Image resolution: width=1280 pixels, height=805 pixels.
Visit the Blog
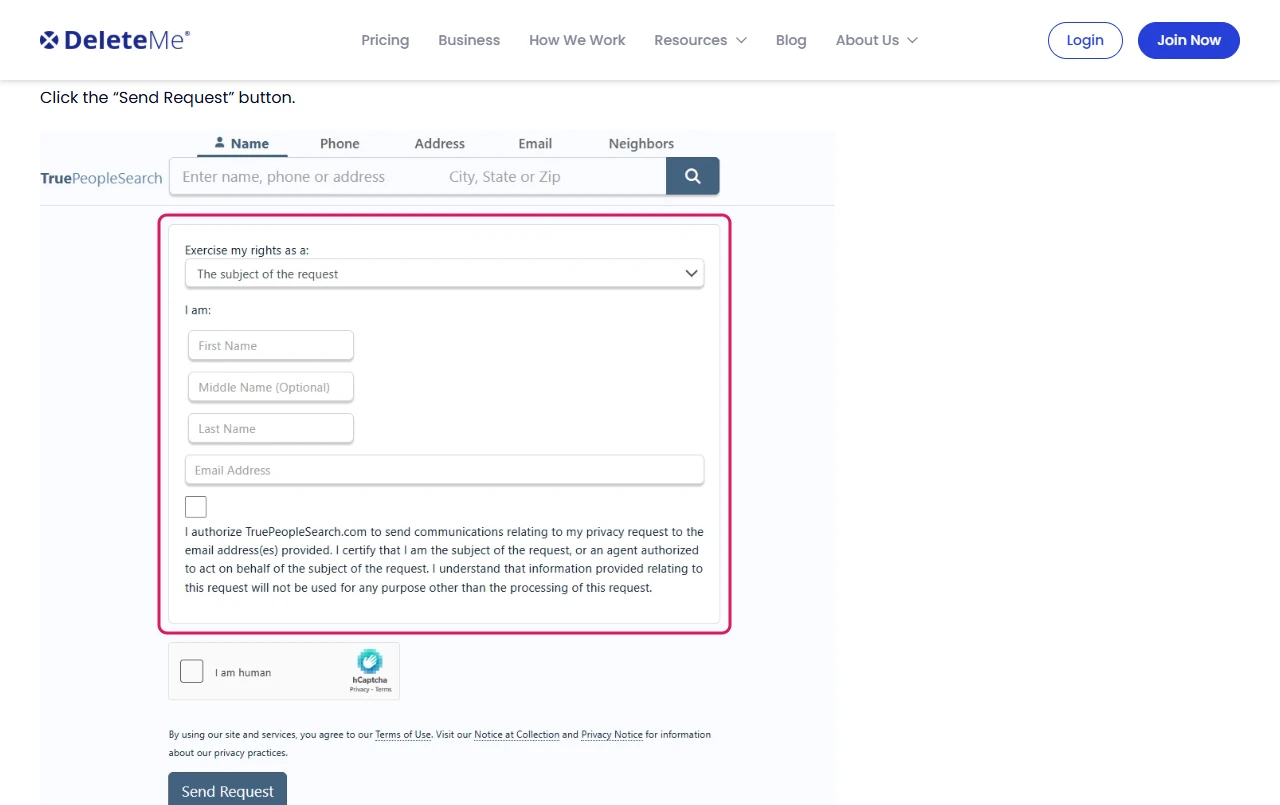click(x=791, y=40)
